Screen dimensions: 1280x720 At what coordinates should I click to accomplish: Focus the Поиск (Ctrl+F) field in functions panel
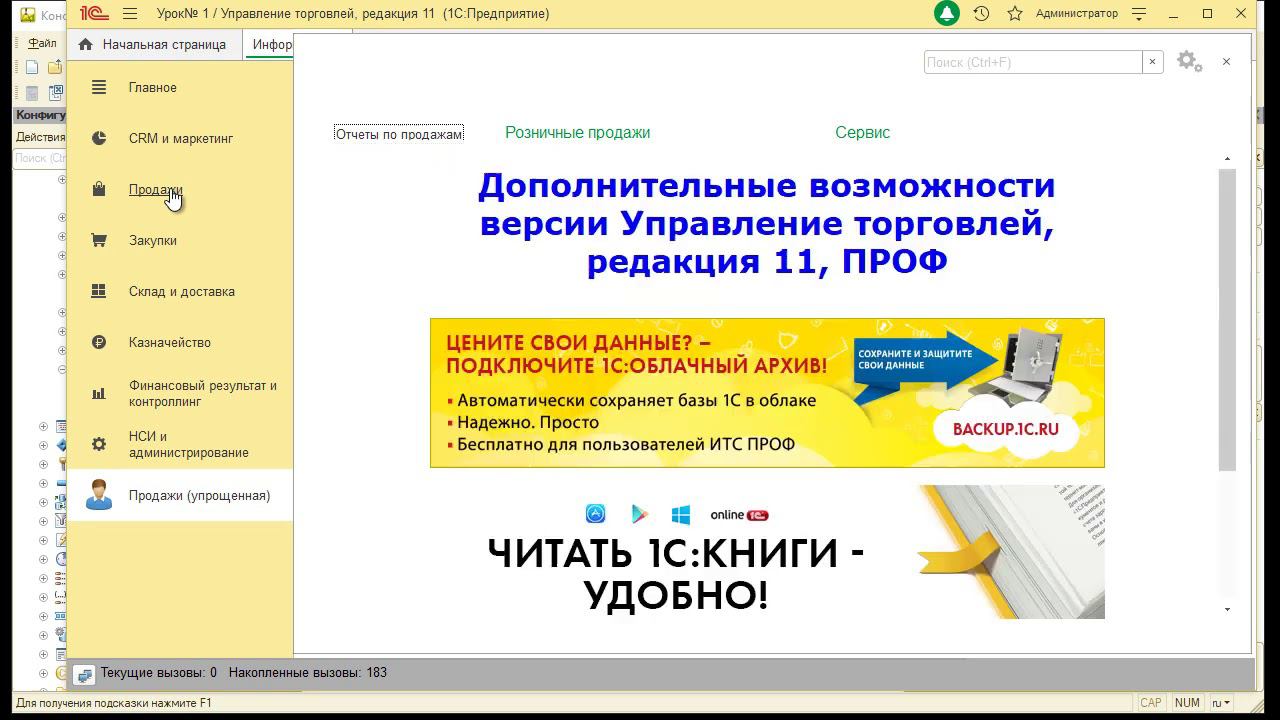pos(1033,62)
